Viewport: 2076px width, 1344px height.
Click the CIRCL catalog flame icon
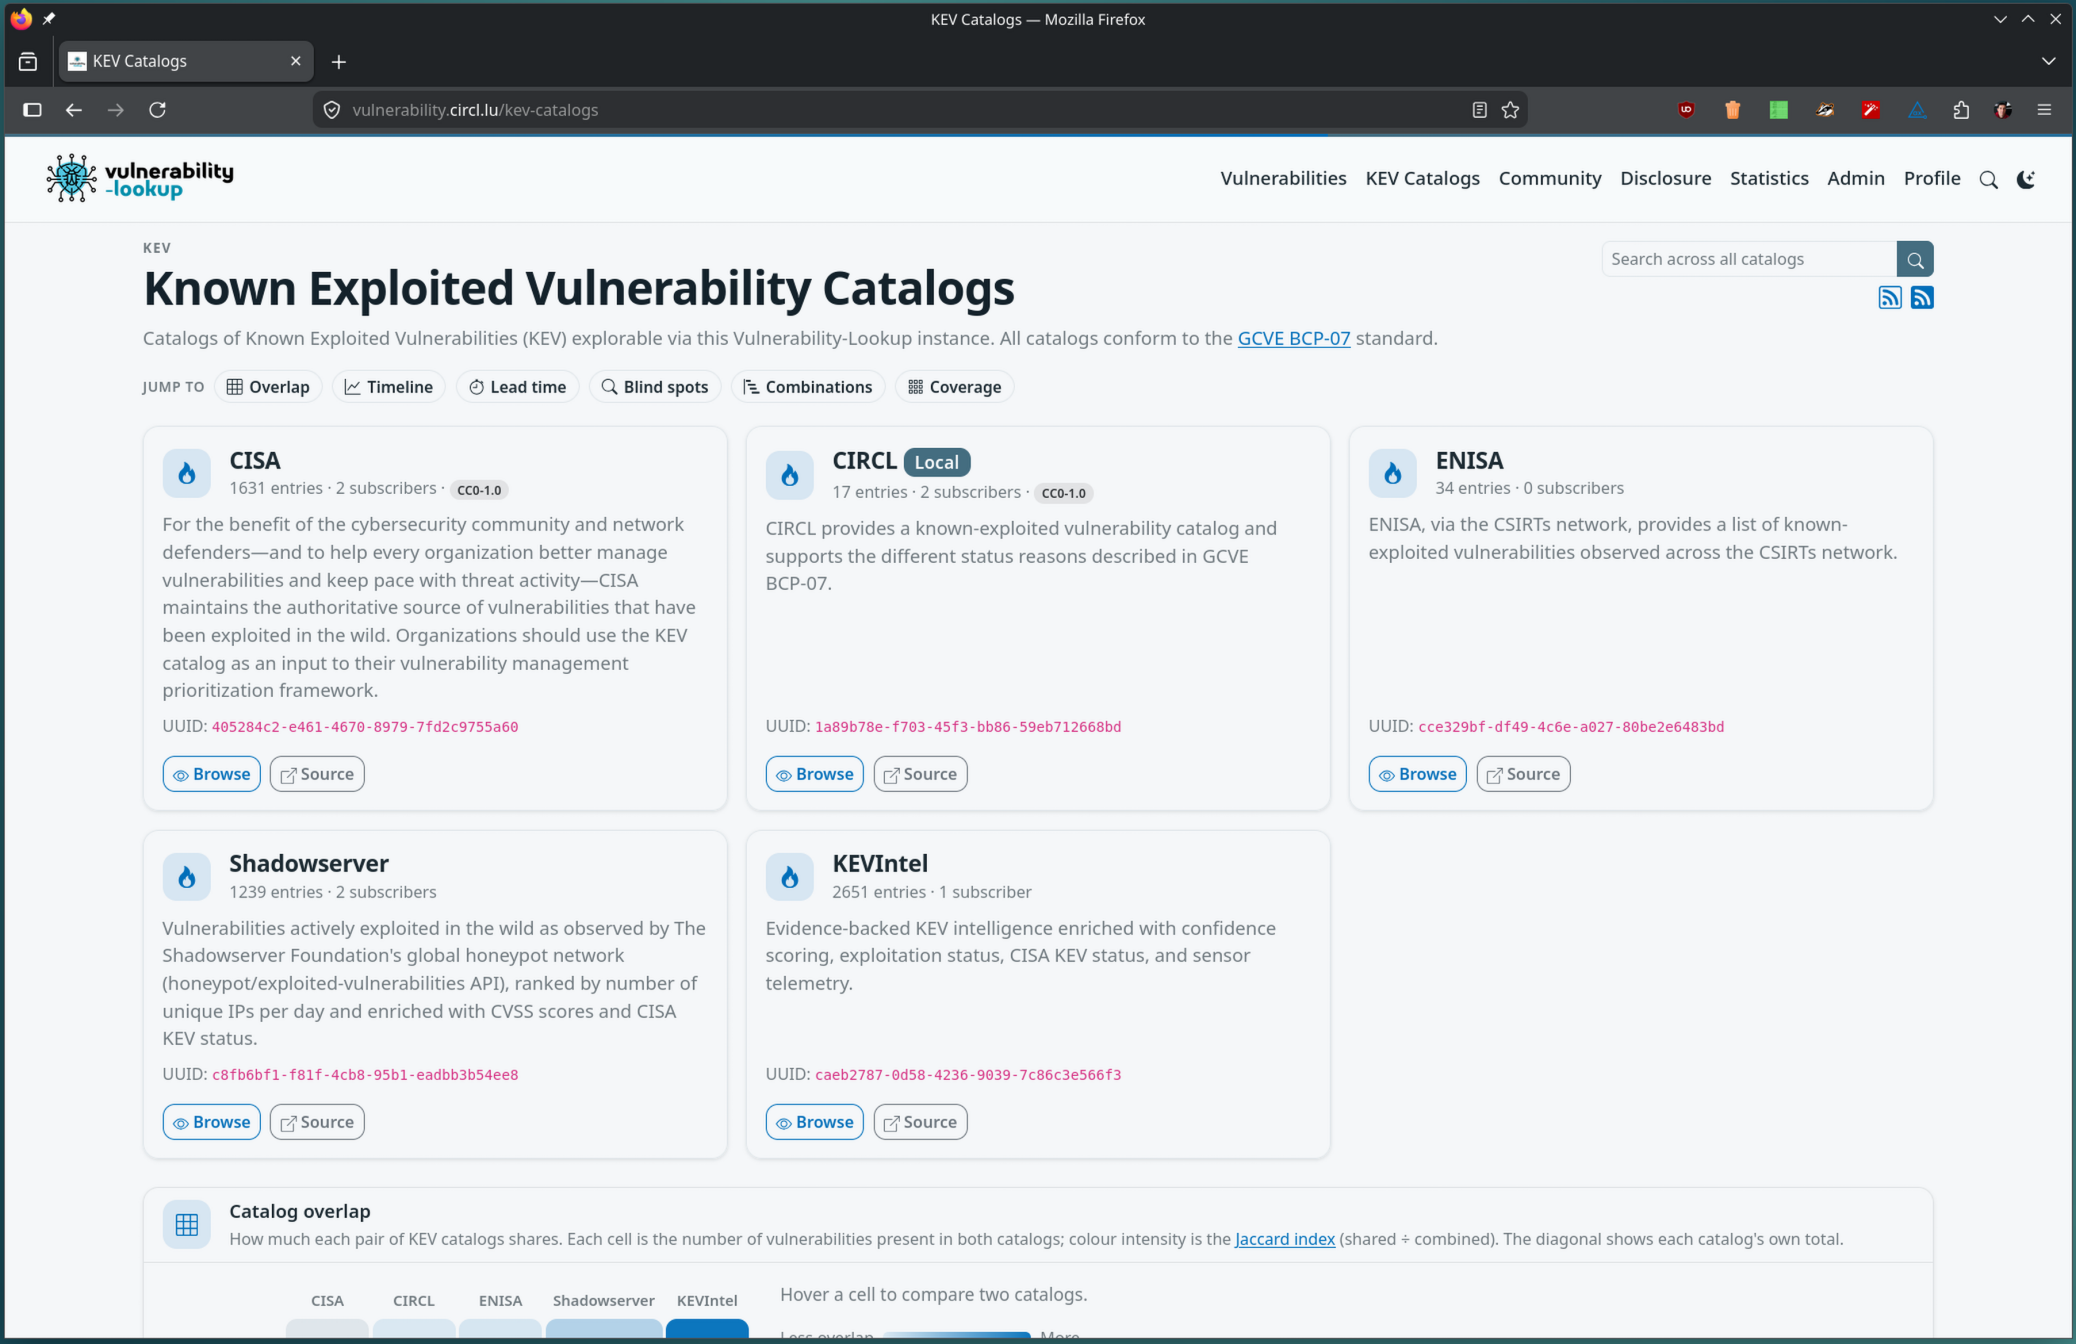click(x=790, y=475)
